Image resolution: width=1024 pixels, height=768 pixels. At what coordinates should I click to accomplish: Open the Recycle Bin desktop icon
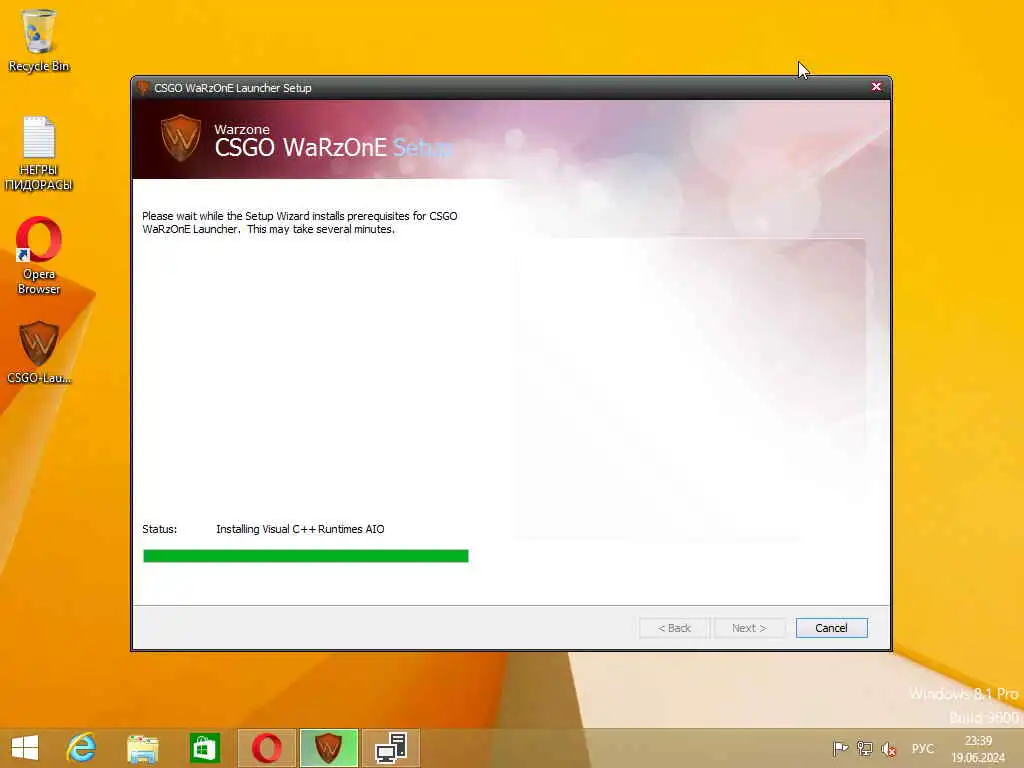pyautogui.click(x=39, y=41)
